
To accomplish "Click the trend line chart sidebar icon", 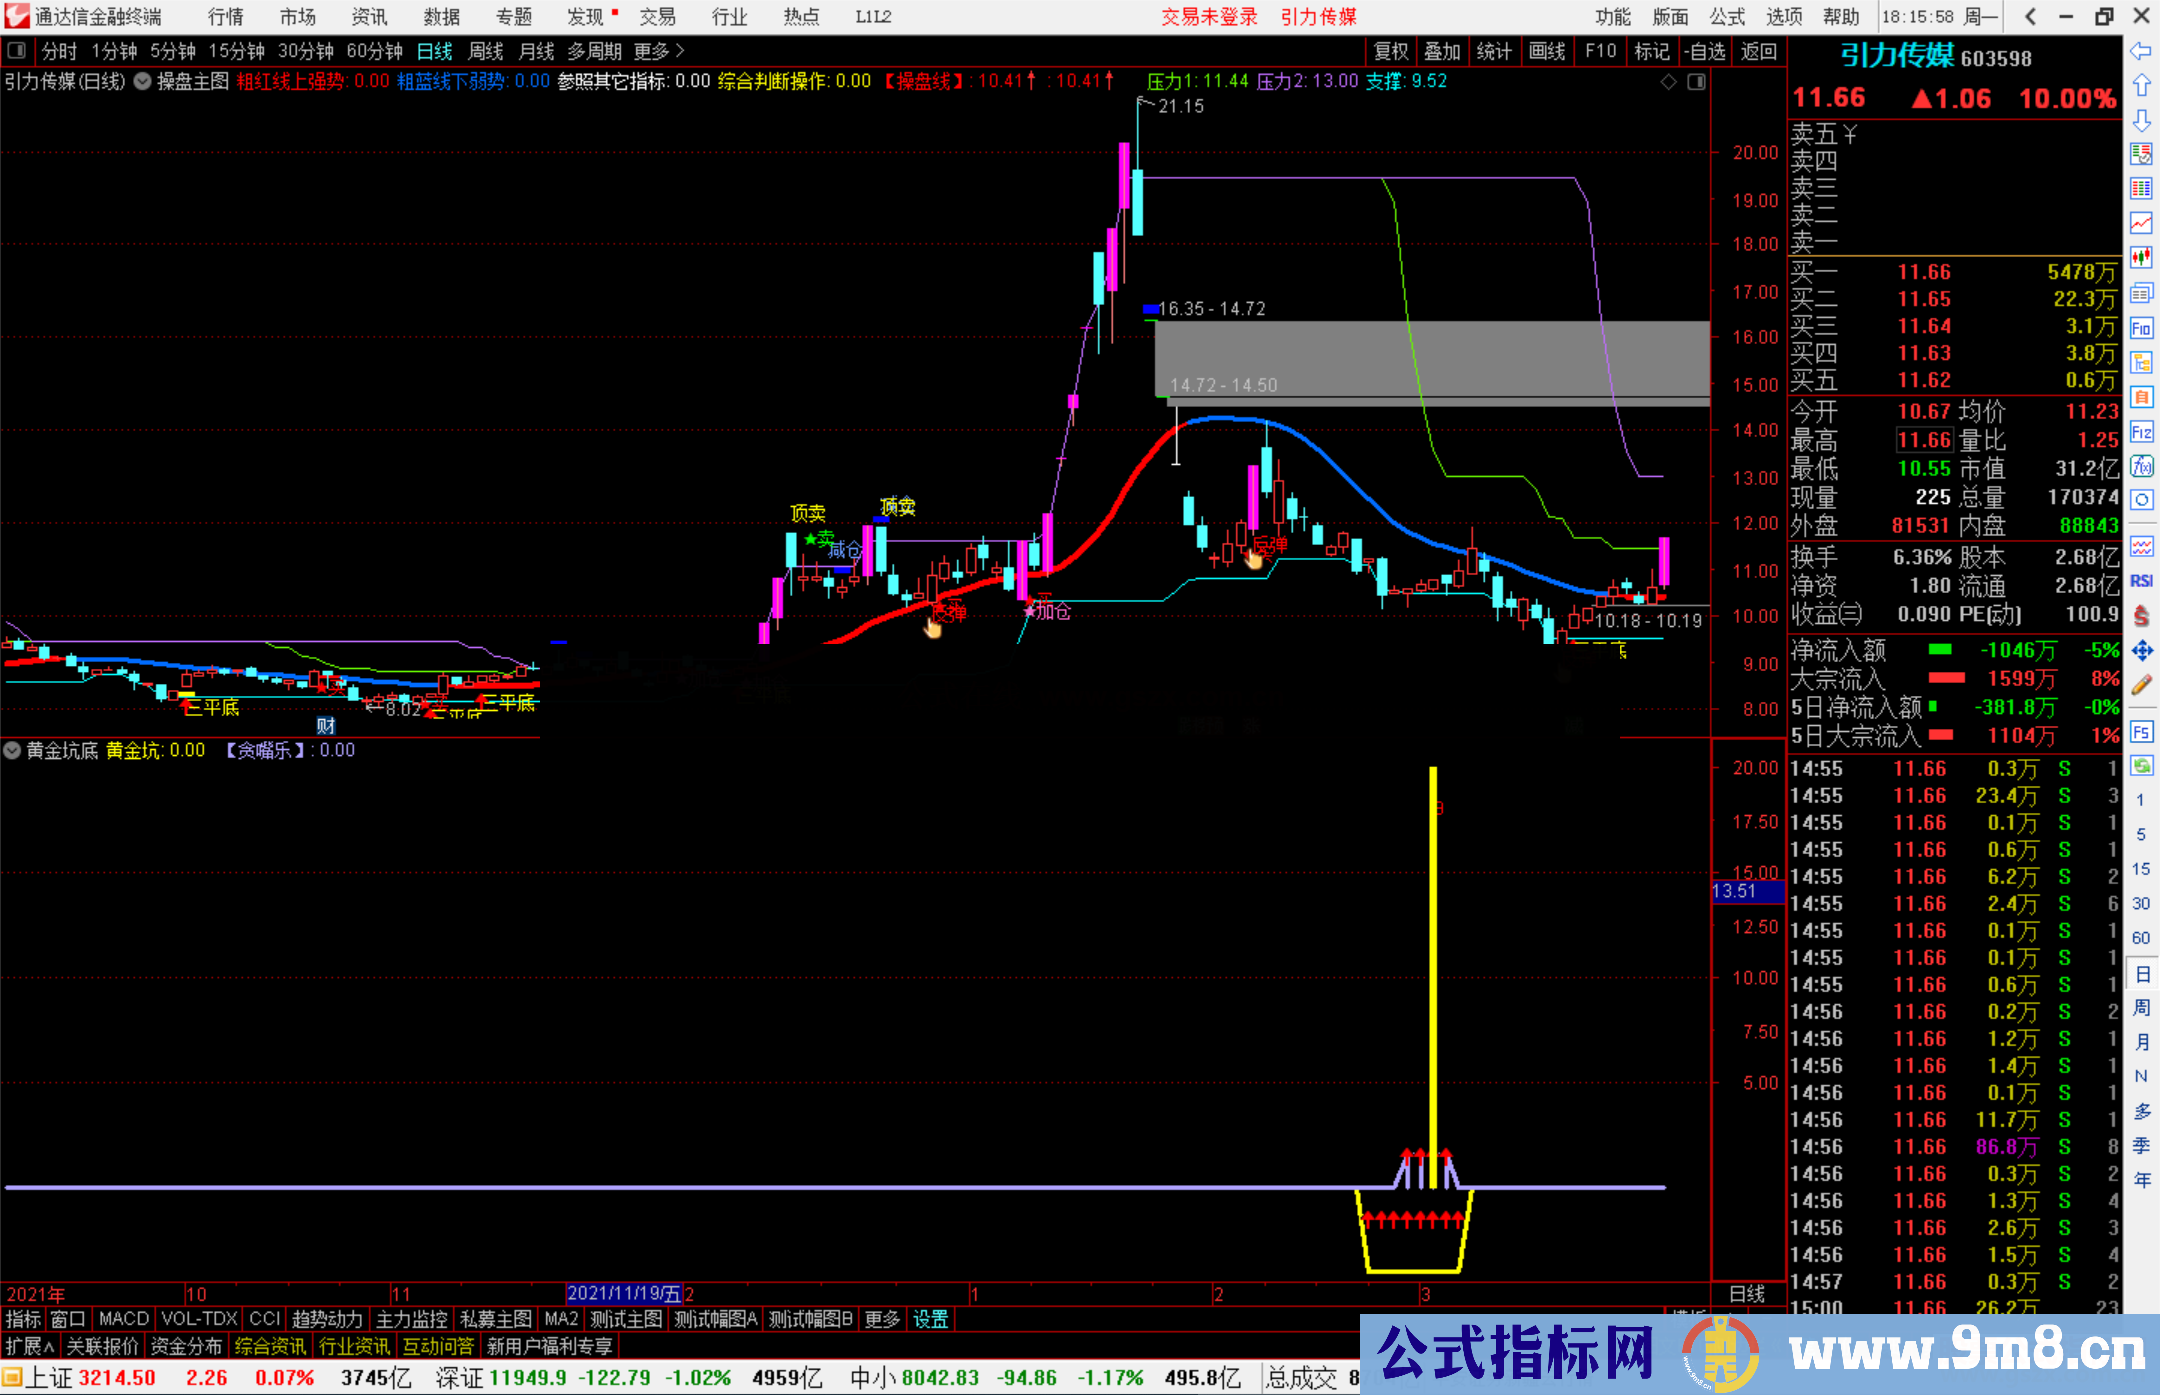I will point(2141,223).
